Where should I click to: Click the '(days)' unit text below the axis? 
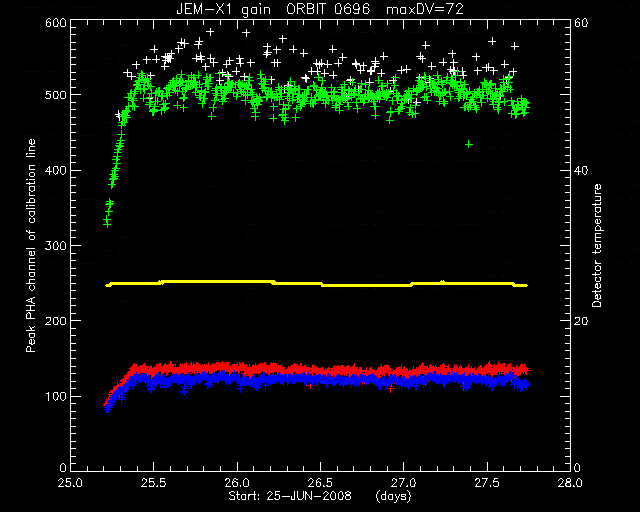(x=393, y=496)
